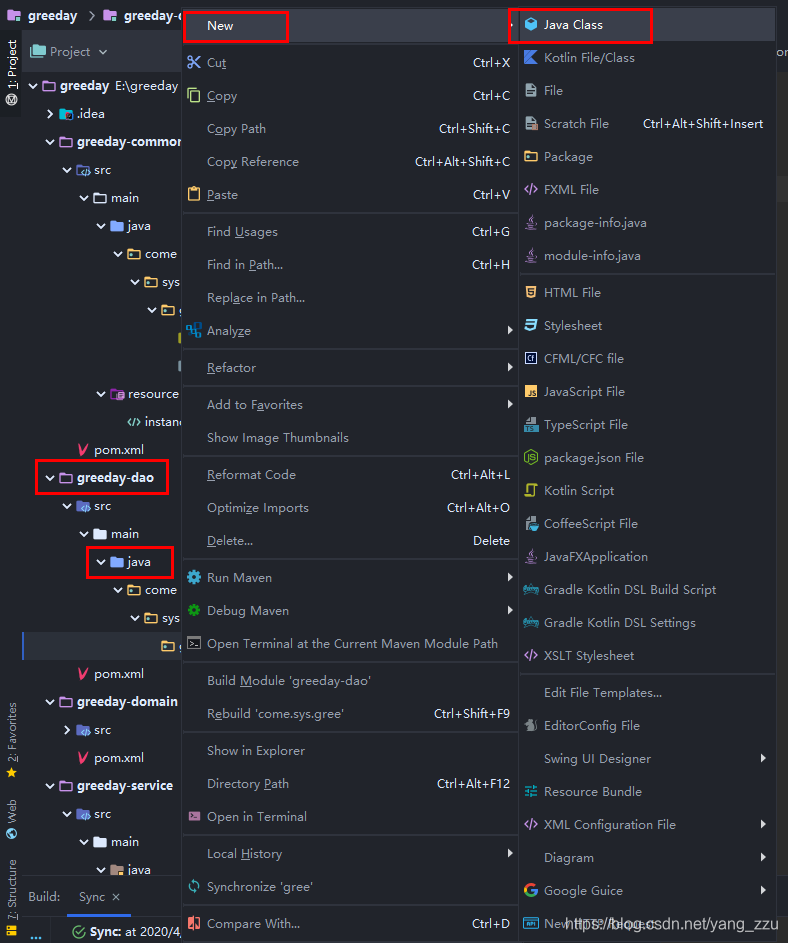
Task: Click the Cut scissors icon
Action: point(194,63)
